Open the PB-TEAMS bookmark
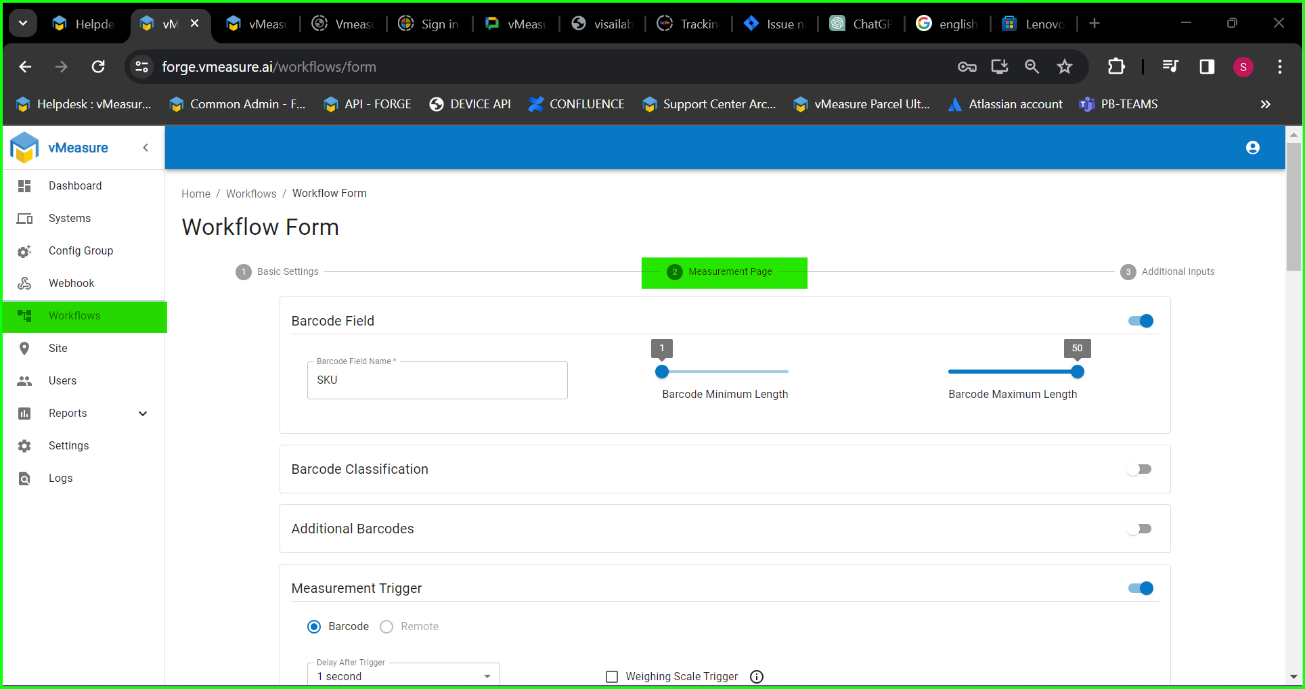This screenshot has width=1305, height=689. (x=1118, y=104)
